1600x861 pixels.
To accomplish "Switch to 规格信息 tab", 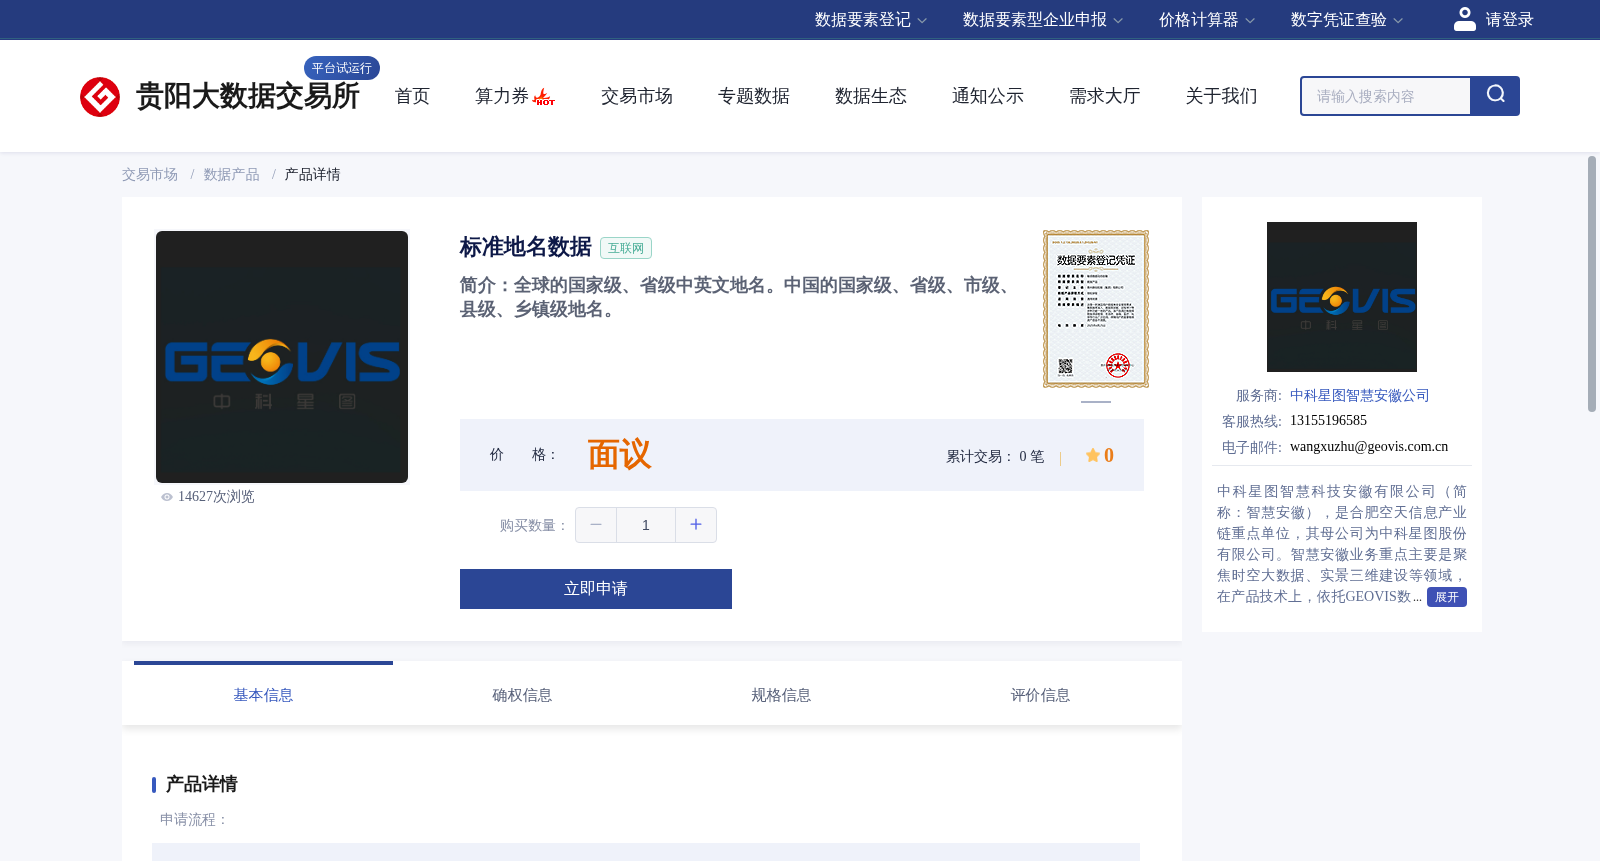I will pyautogui.click(x=781, y=695).
